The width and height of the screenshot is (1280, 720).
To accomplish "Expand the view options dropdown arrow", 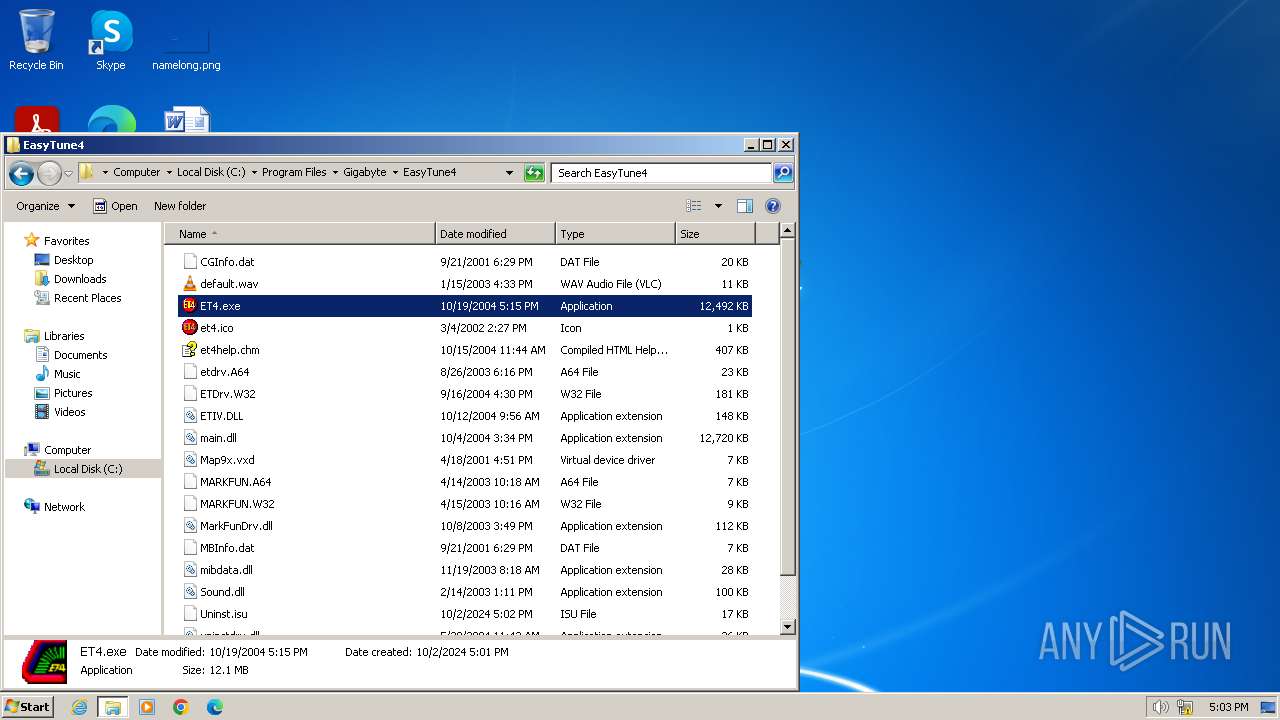I will [x=718, y=206].
